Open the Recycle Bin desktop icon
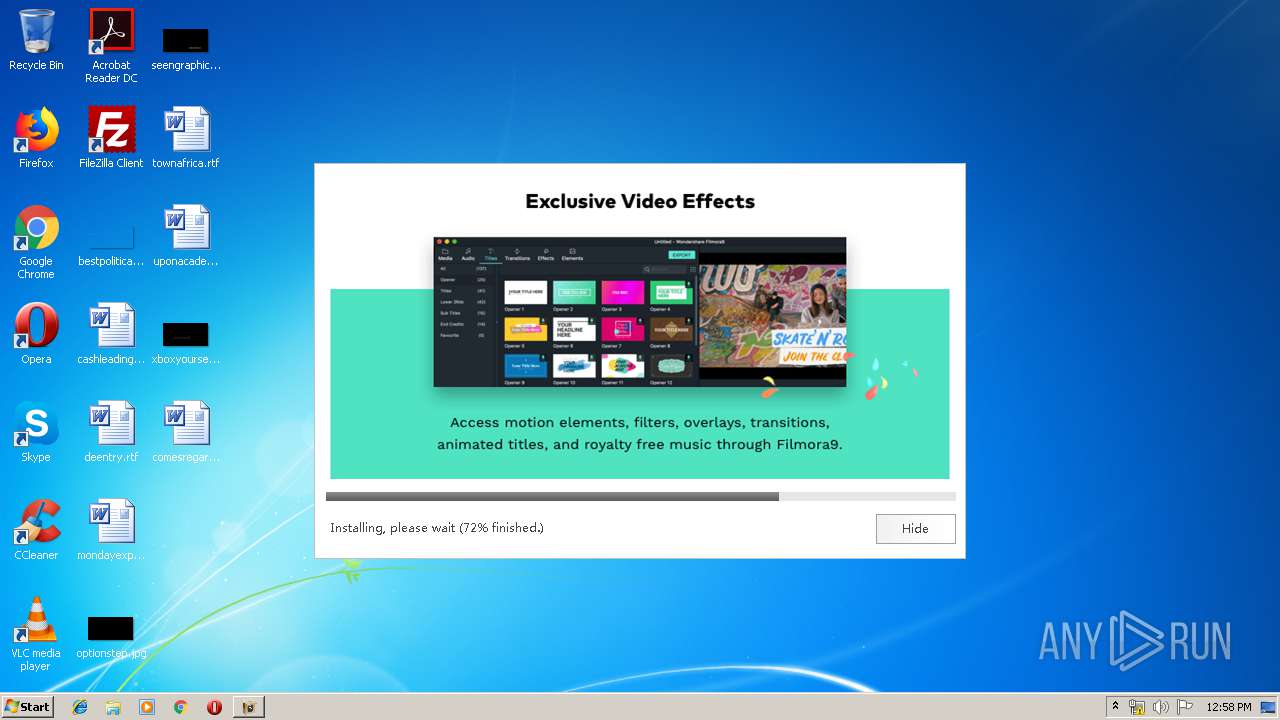The height and width of the screenshot is (720, 1280). click(36, 40)
